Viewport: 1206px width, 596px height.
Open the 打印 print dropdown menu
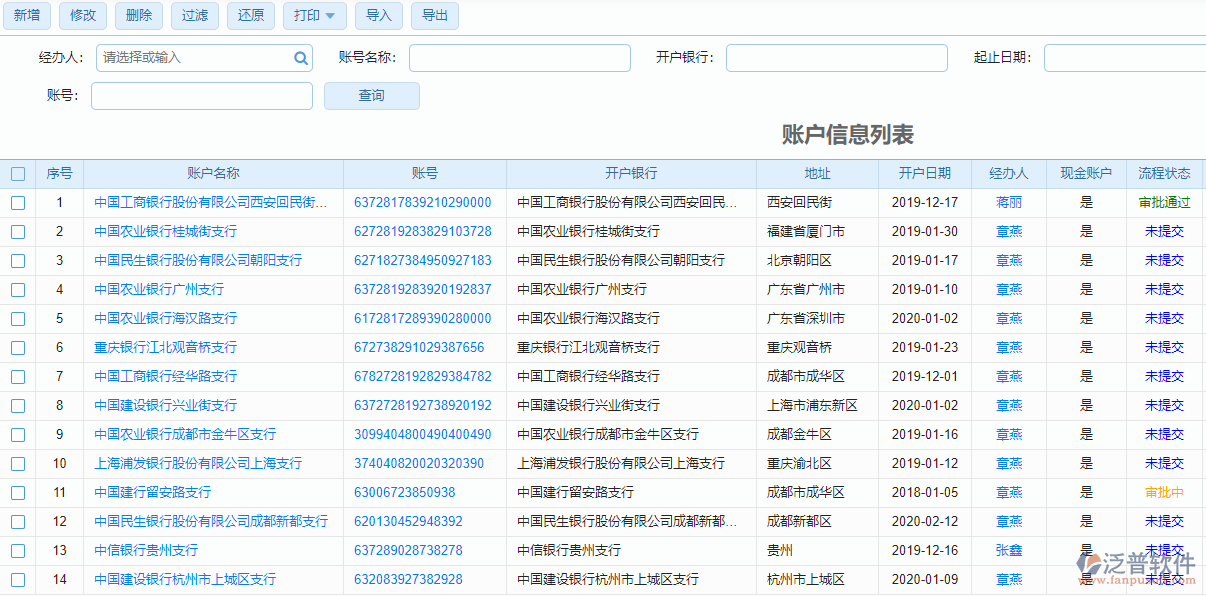pyautogui.click(x=314, y=16)
